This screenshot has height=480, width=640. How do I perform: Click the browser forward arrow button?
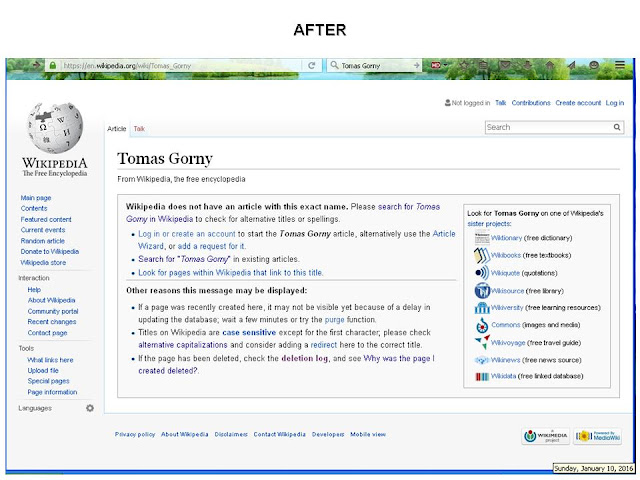(37, 65)
